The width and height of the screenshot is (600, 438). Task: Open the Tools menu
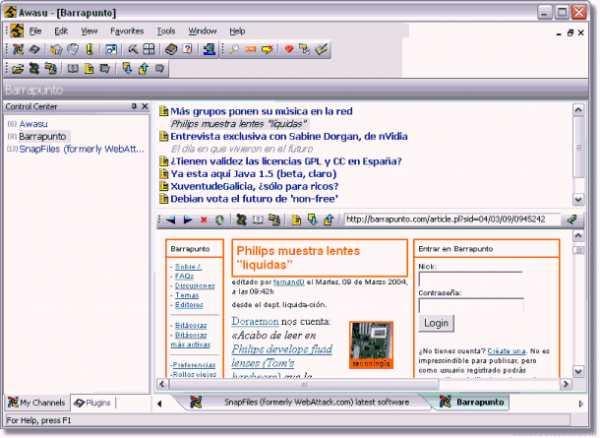pyautogui.click(x=166, y=31)
